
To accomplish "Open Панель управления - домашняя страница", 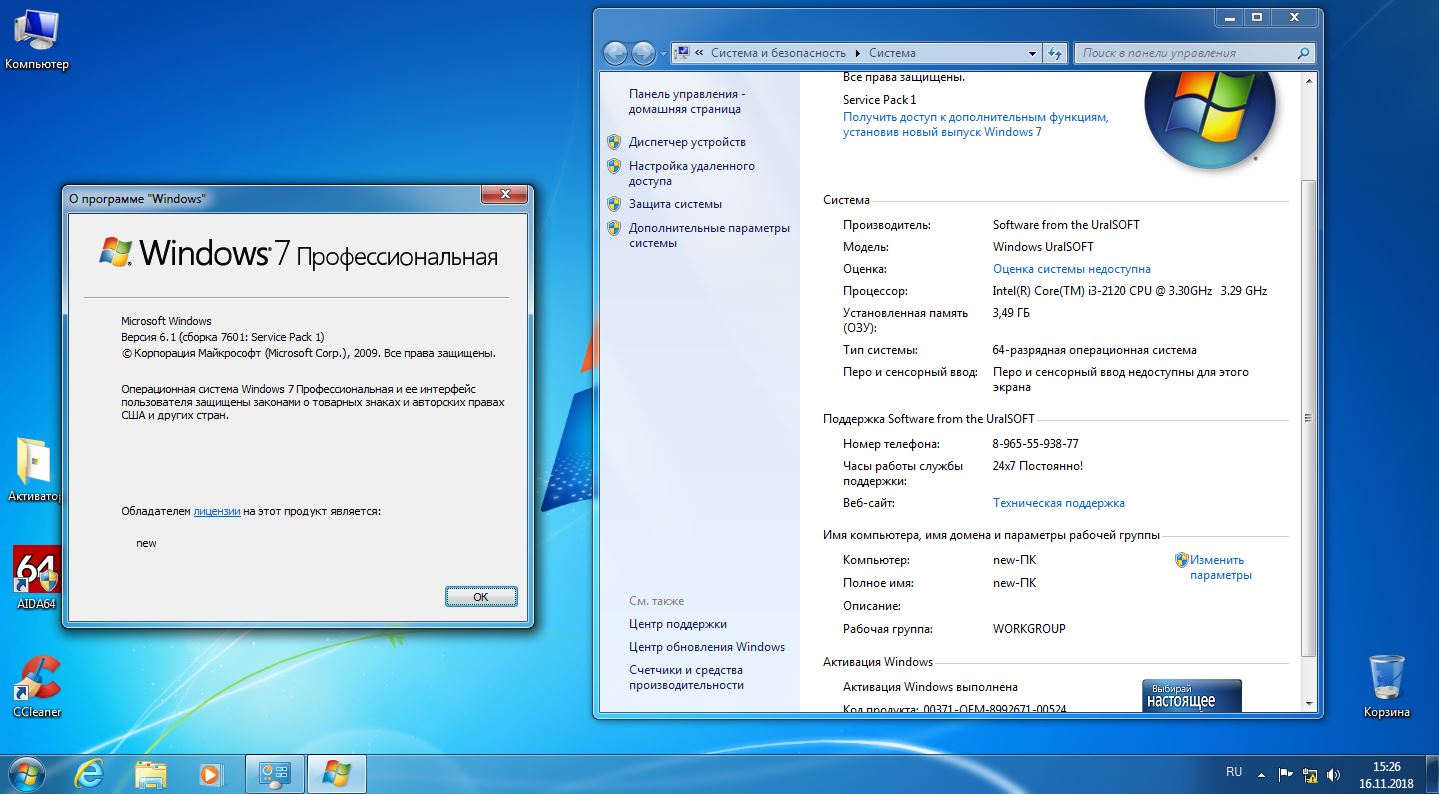I will pos(687,101).
